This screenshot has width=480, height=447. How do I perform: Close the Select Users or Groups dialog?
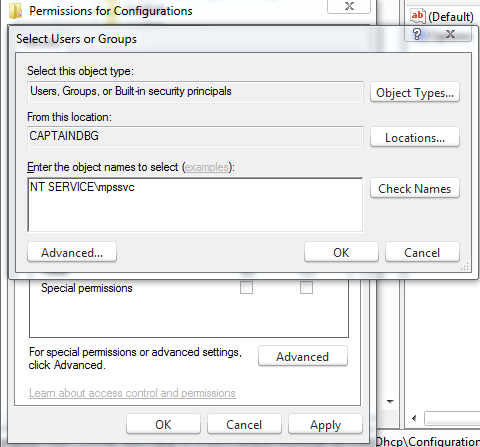(x=450, y=34)
